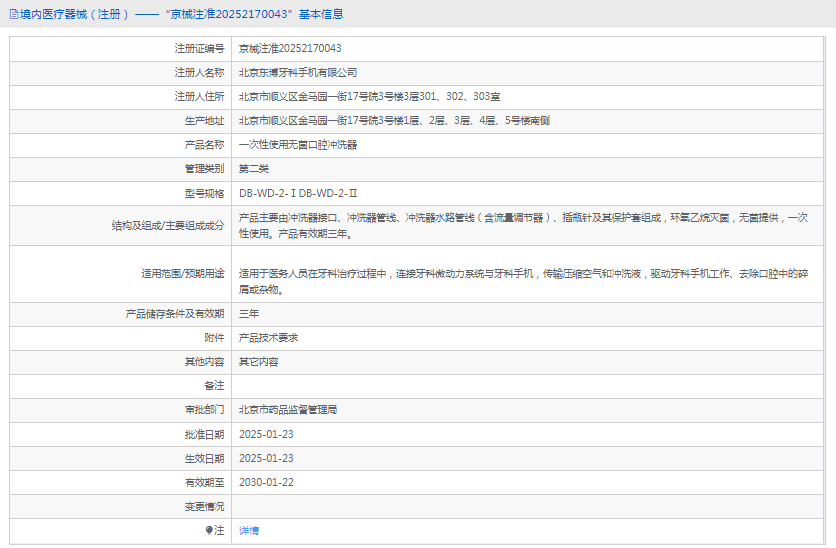Screen dimensions: 836x548
Task: Click the registrant address value cell
Action: (x=369, y=97)
